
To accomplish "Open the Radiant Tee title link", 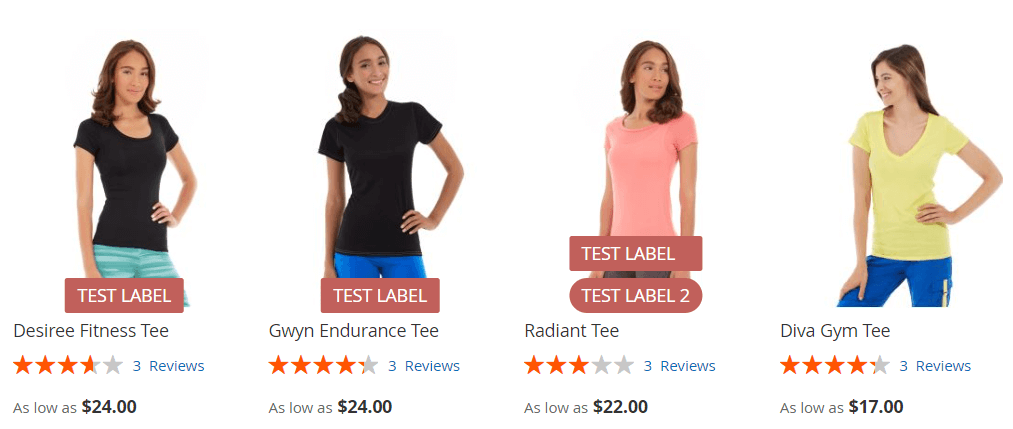I will [x=572, y=331].
